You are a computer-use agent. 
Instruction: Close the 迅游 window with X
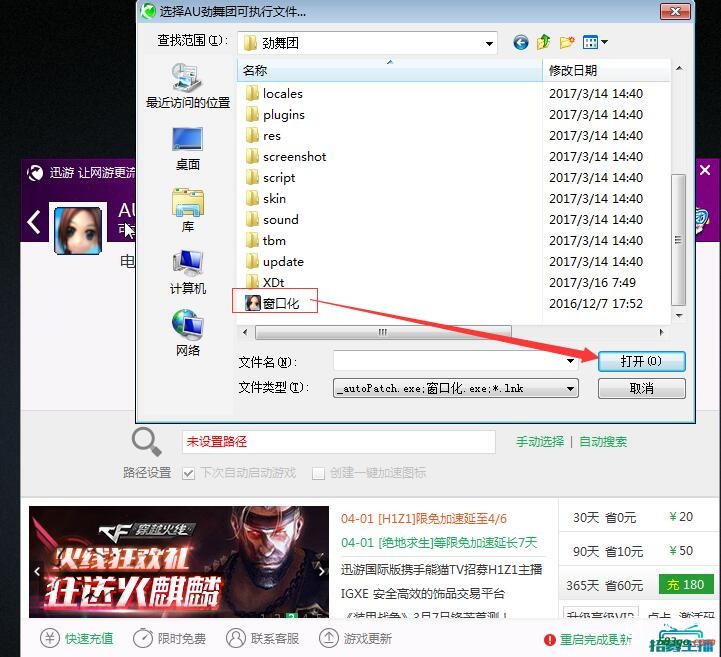coord(704,171)
